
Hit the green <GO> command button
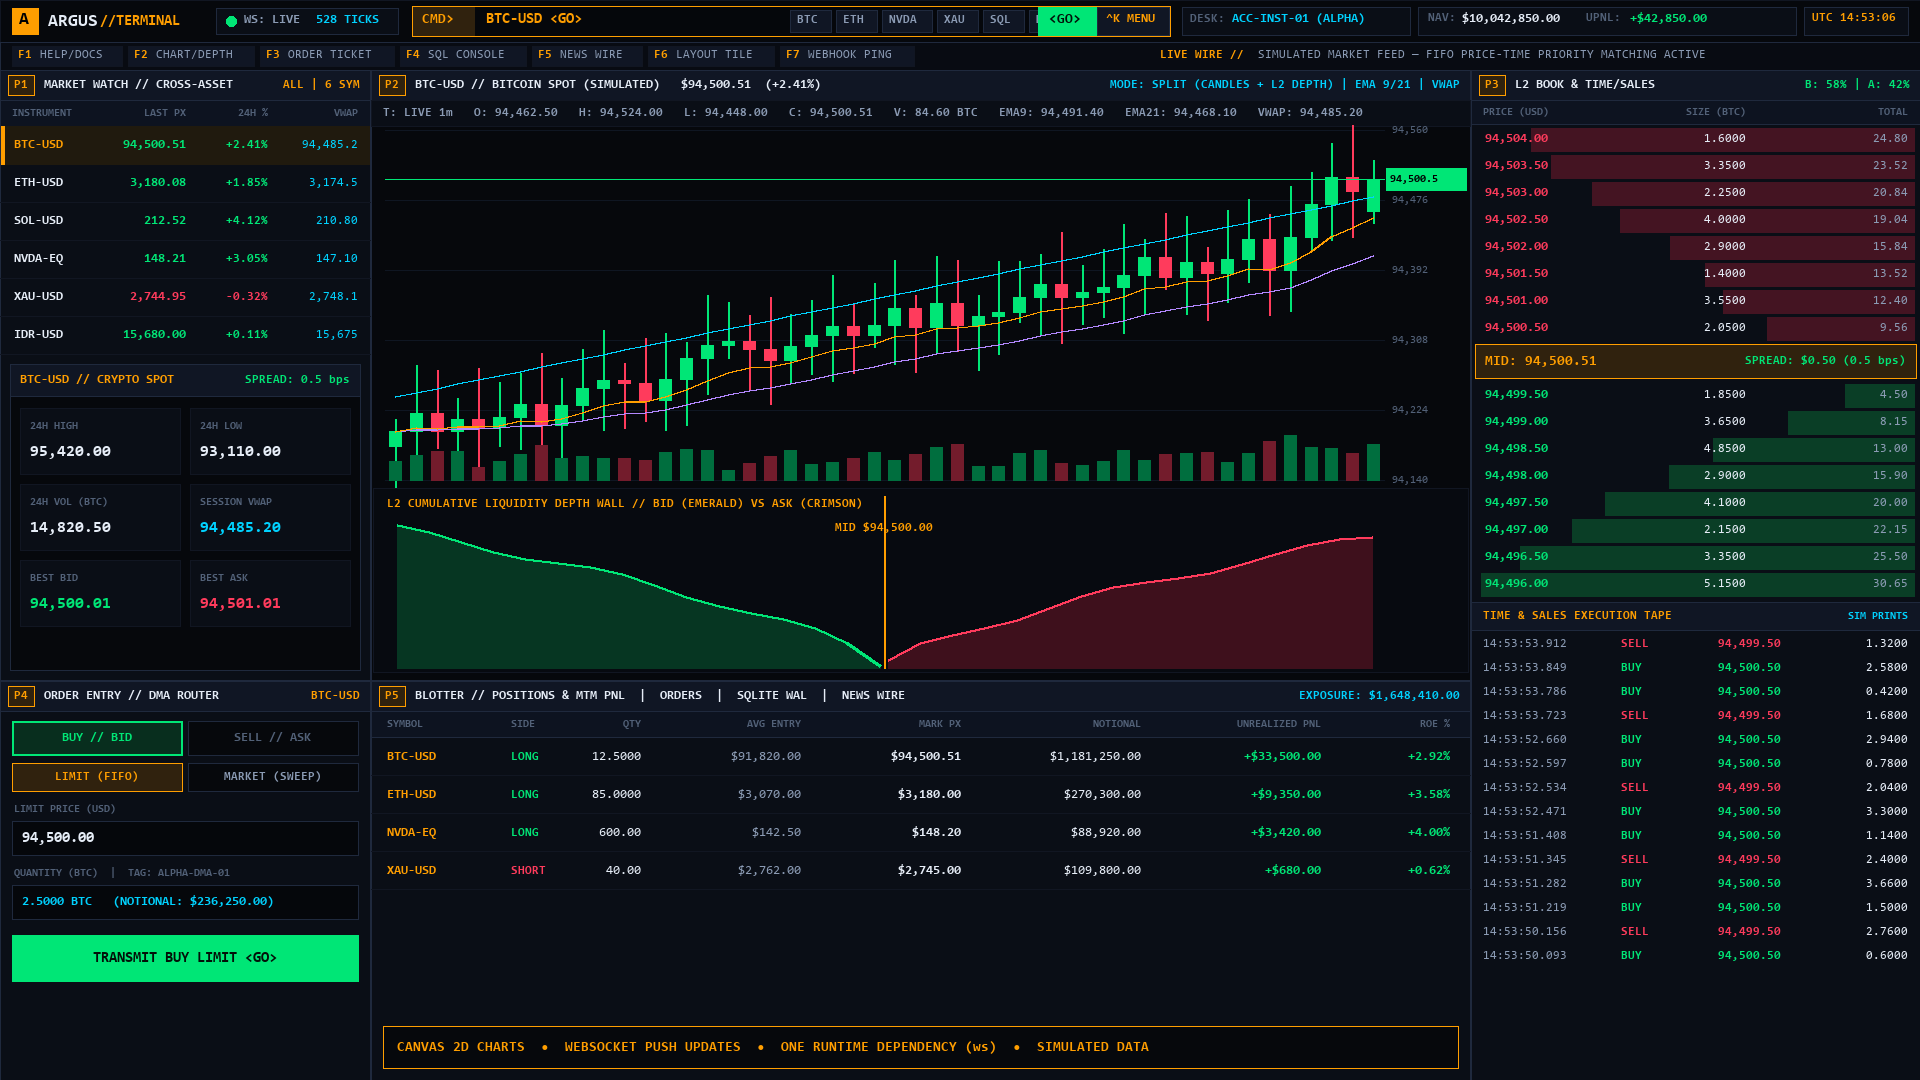pos(1066,20)
